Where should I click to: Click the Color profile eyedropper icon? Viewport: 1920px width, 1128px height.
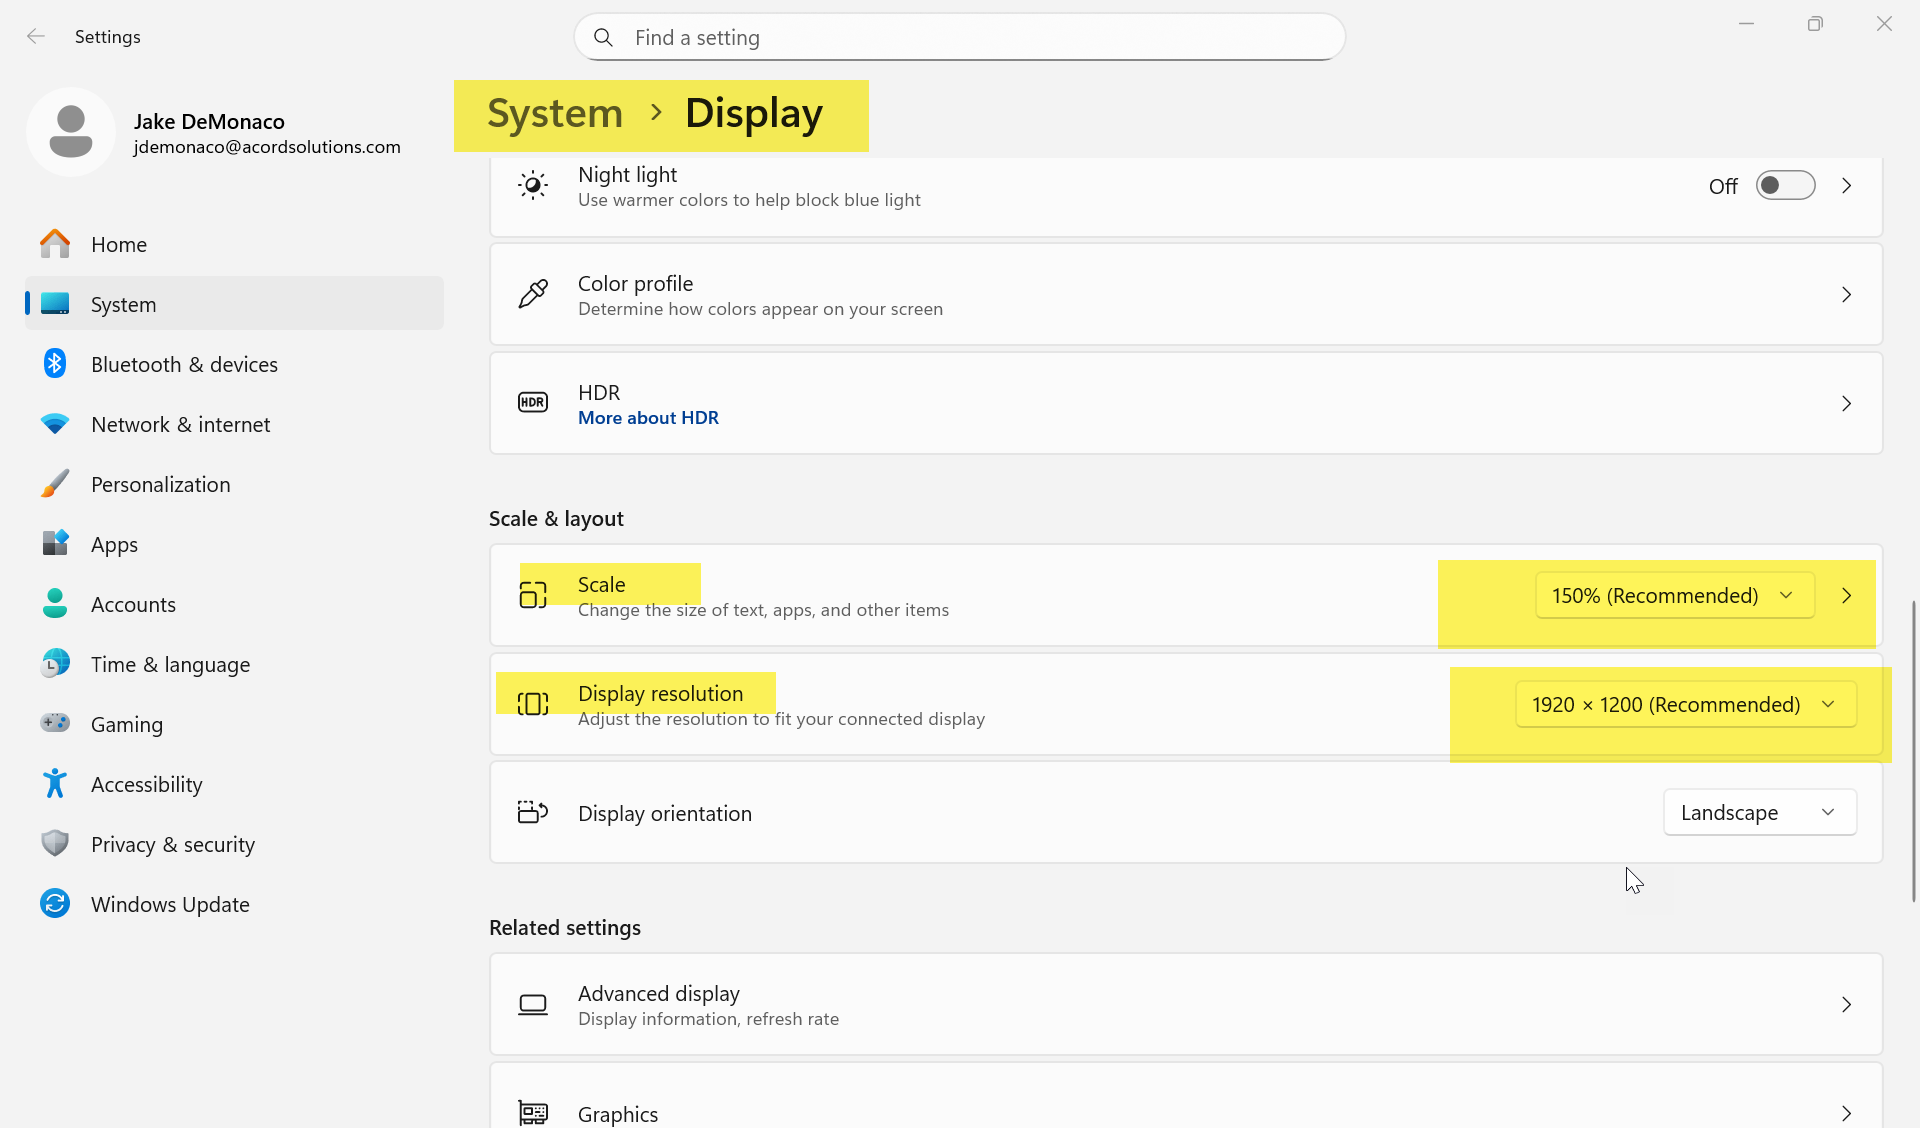533,294
